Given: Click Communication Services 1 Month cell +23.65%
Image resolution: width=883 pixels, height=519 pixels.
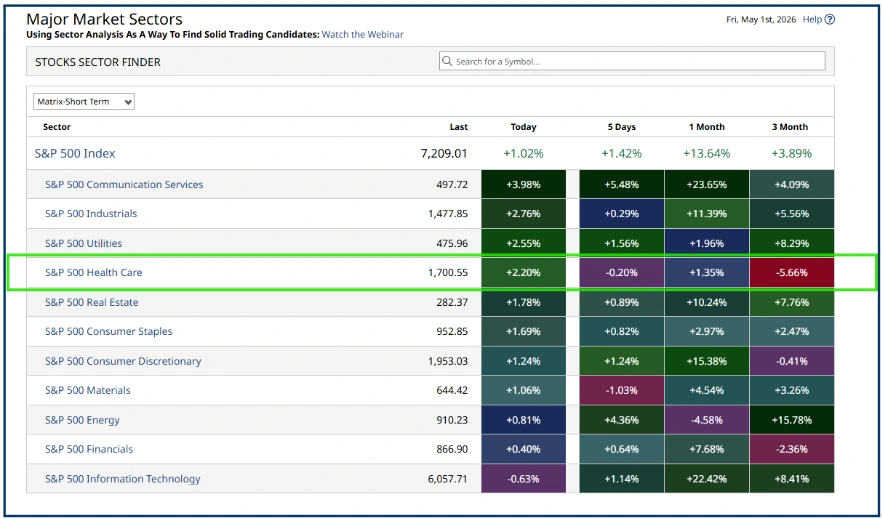Looking at the screenshot, I should 707,184.
